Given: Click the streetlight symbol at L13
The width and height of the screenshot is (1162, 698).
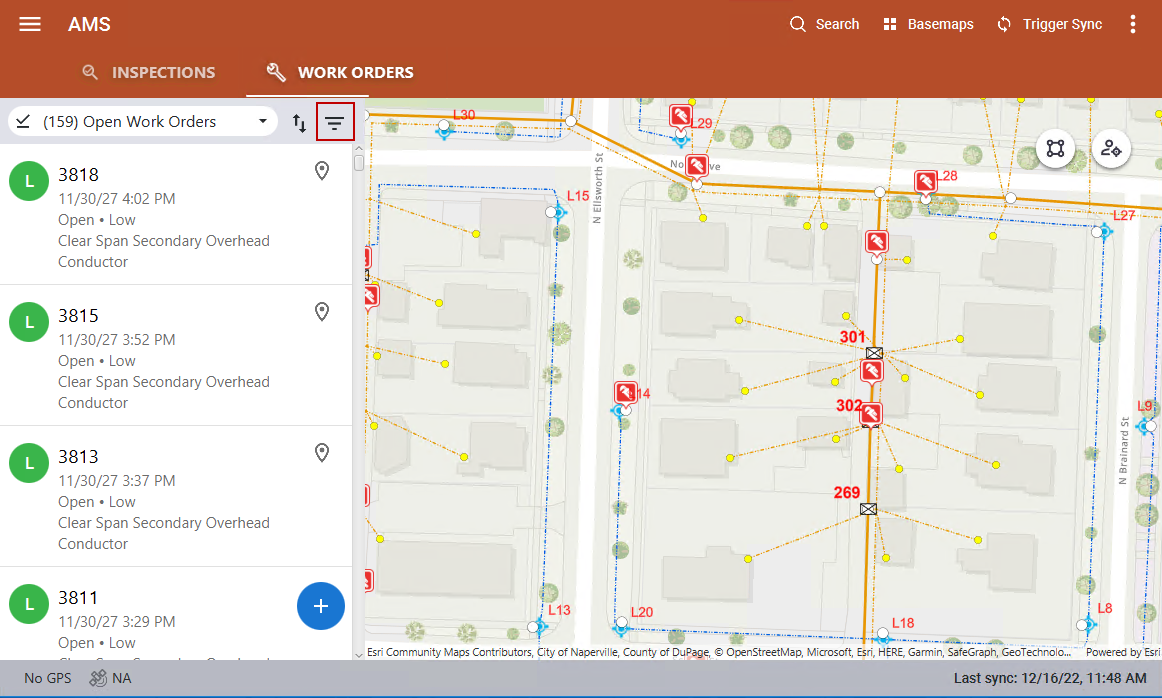Looking at the screenshot, I should (541, 627).
